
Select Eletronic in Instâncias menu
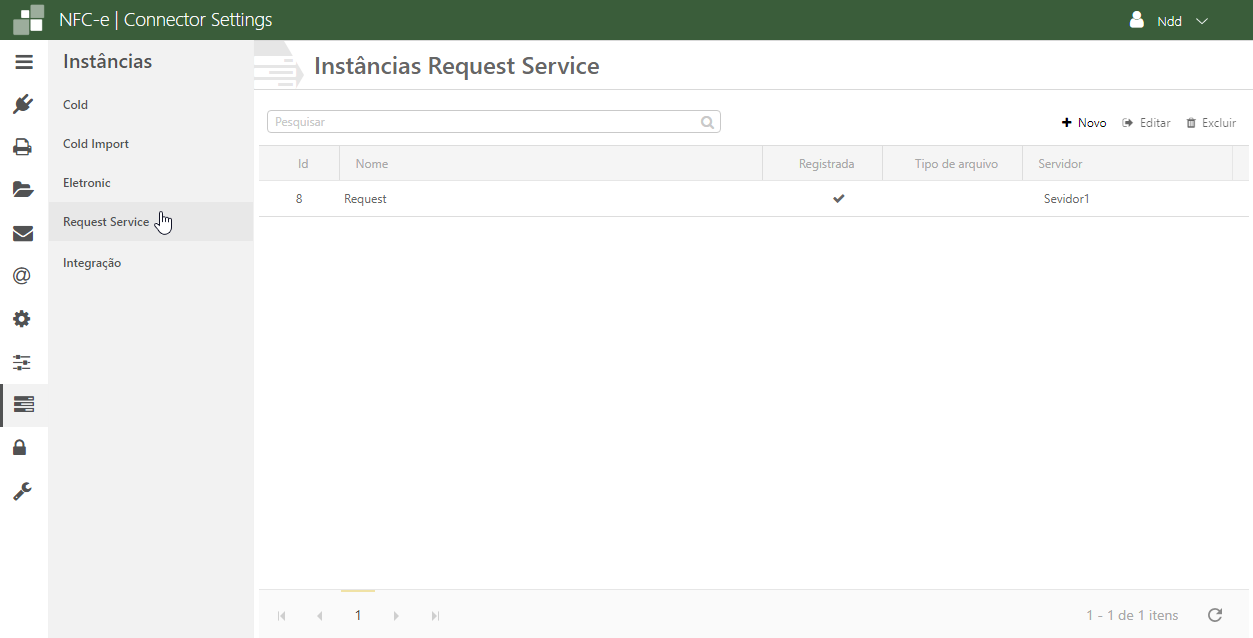pos(87,183)
